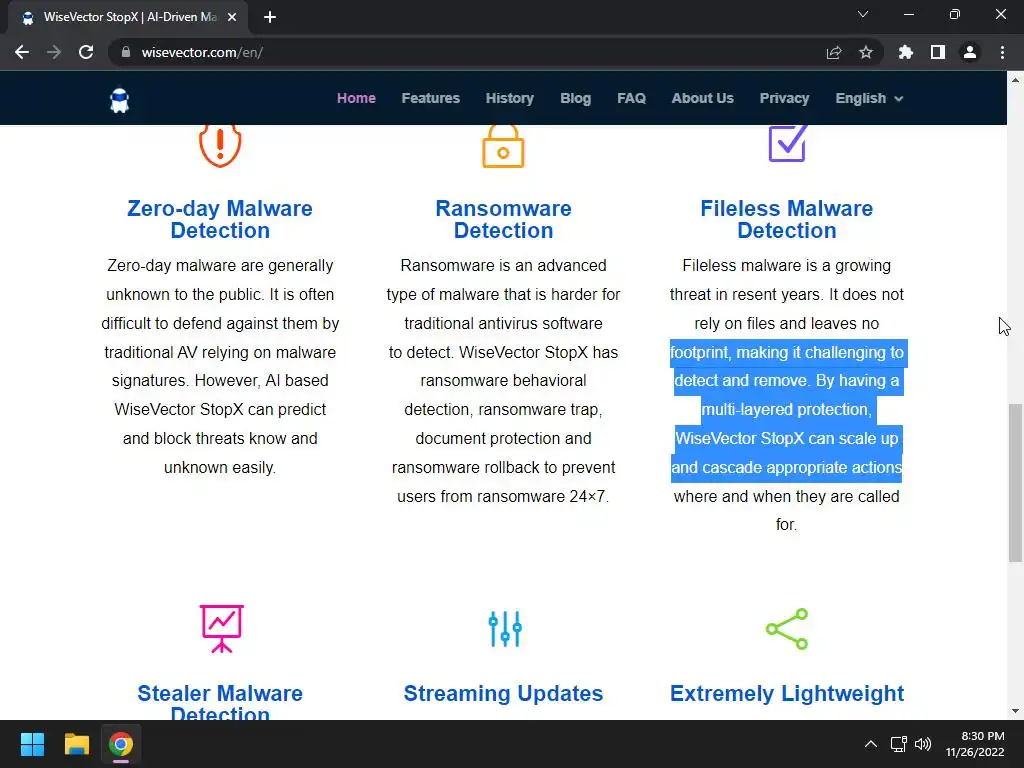Open the FAQ page
Image resolution: width=1024 pixels, height=768 pixels.
tap(631, 98)
